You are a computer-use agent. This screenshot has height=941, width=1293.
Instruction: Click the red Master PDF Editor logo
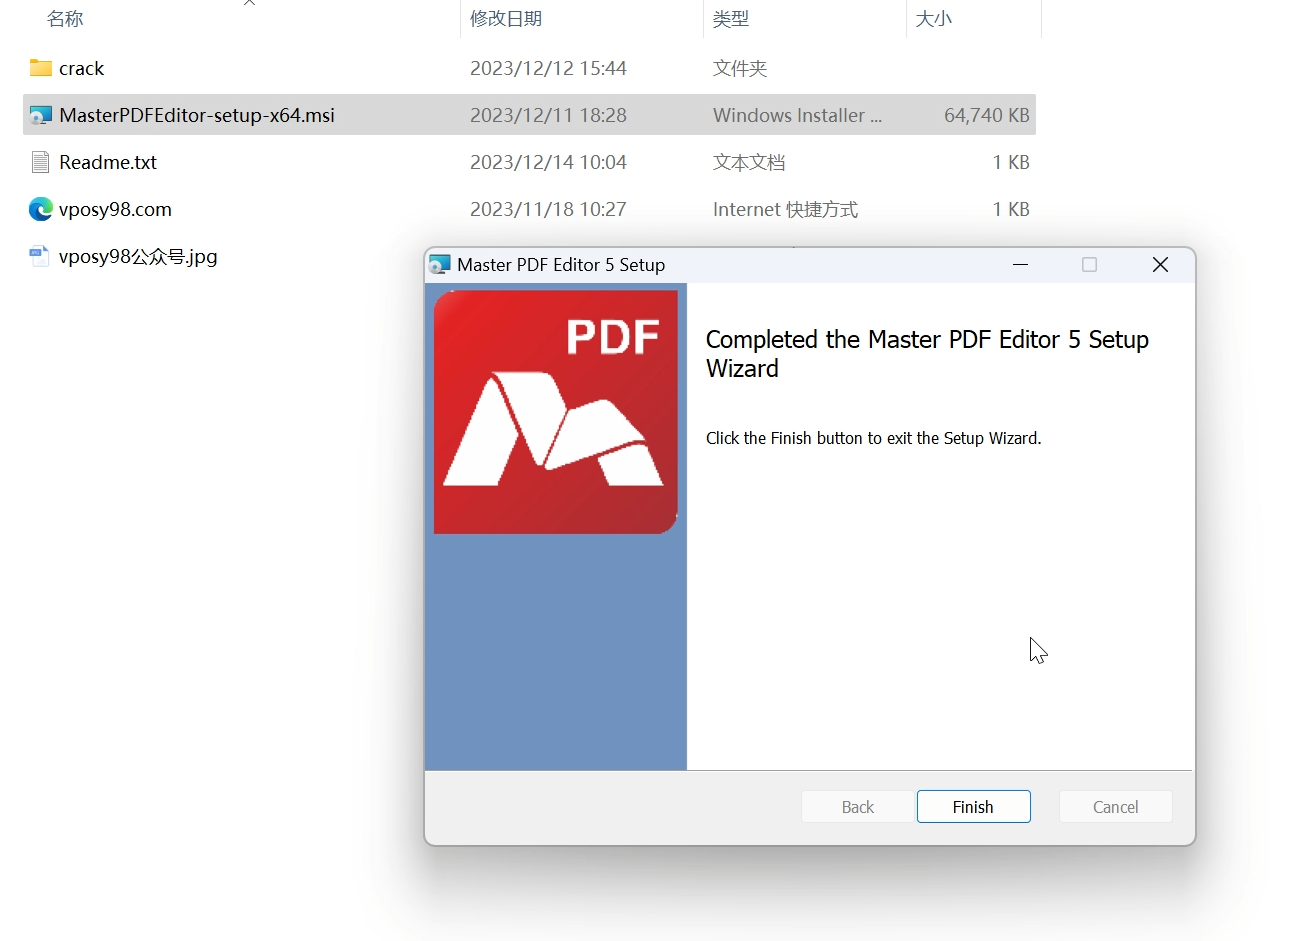click(x=555, y=412)
